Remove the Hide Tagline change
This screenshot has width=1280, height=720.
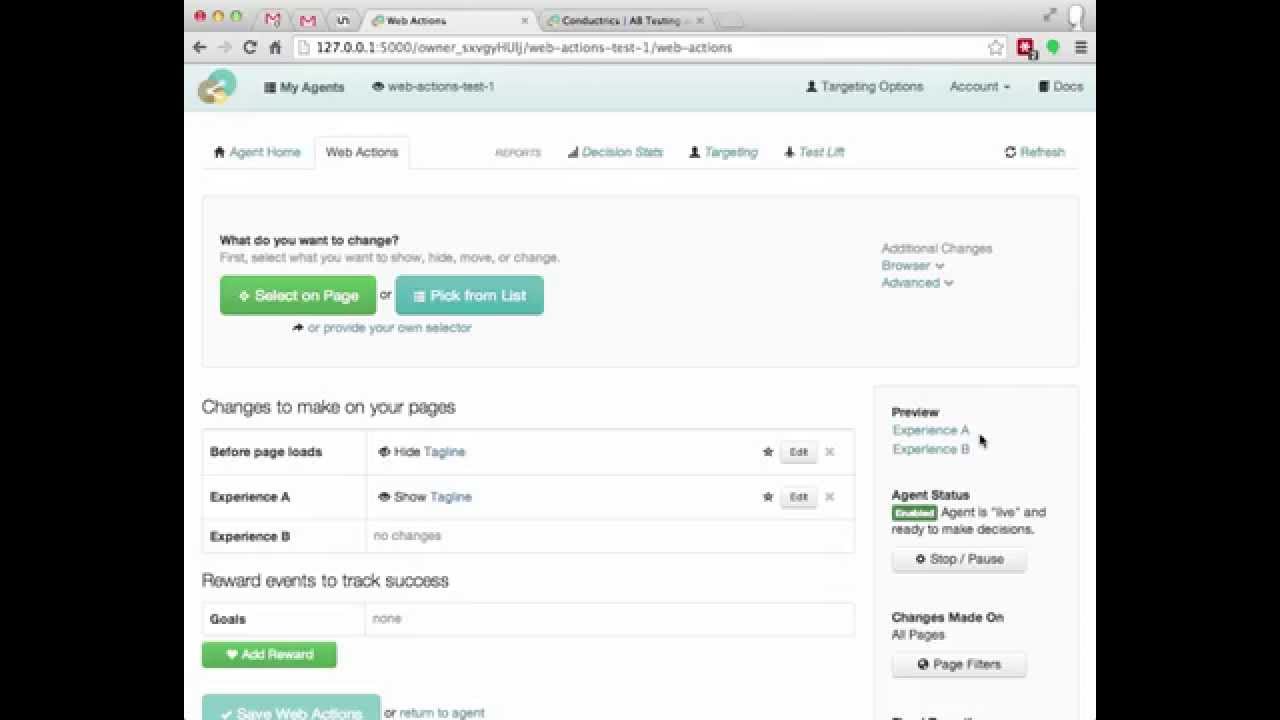pyautogui.click(x=829, y=452)
